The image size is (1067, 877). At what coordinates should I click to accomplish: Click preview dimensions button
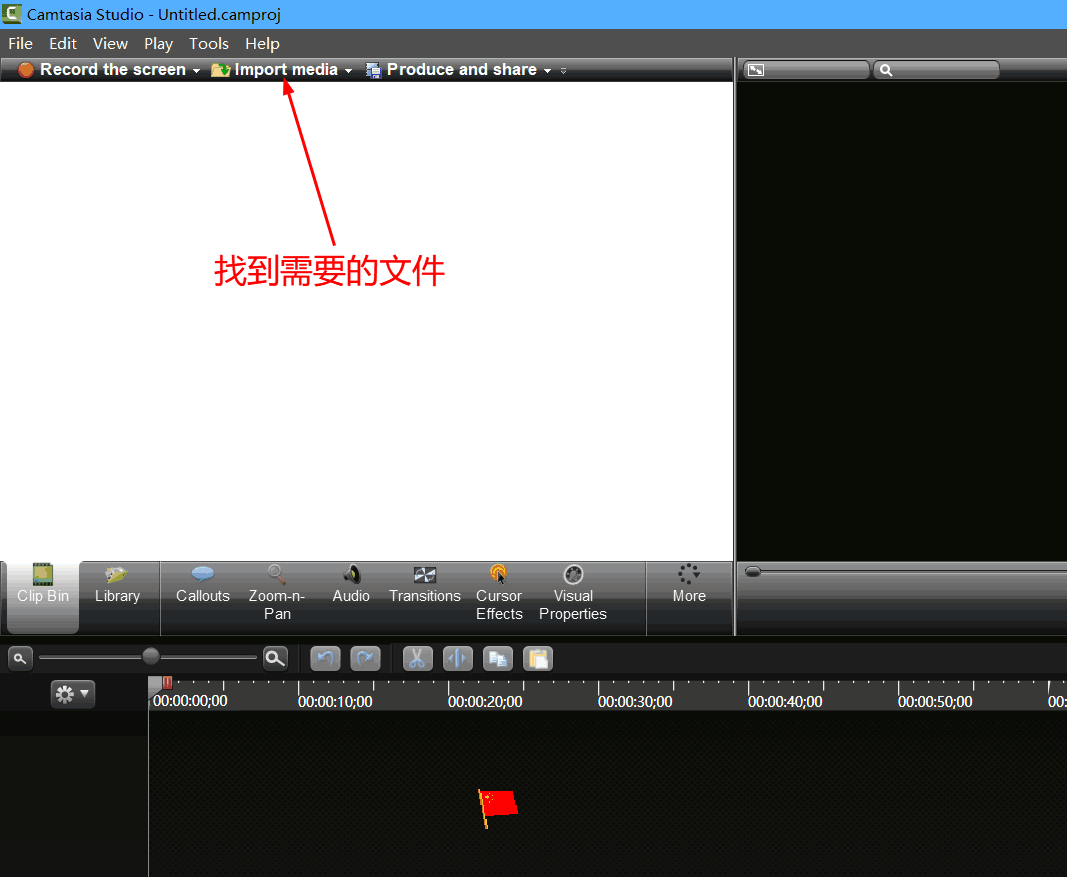(x=806, y=69)
